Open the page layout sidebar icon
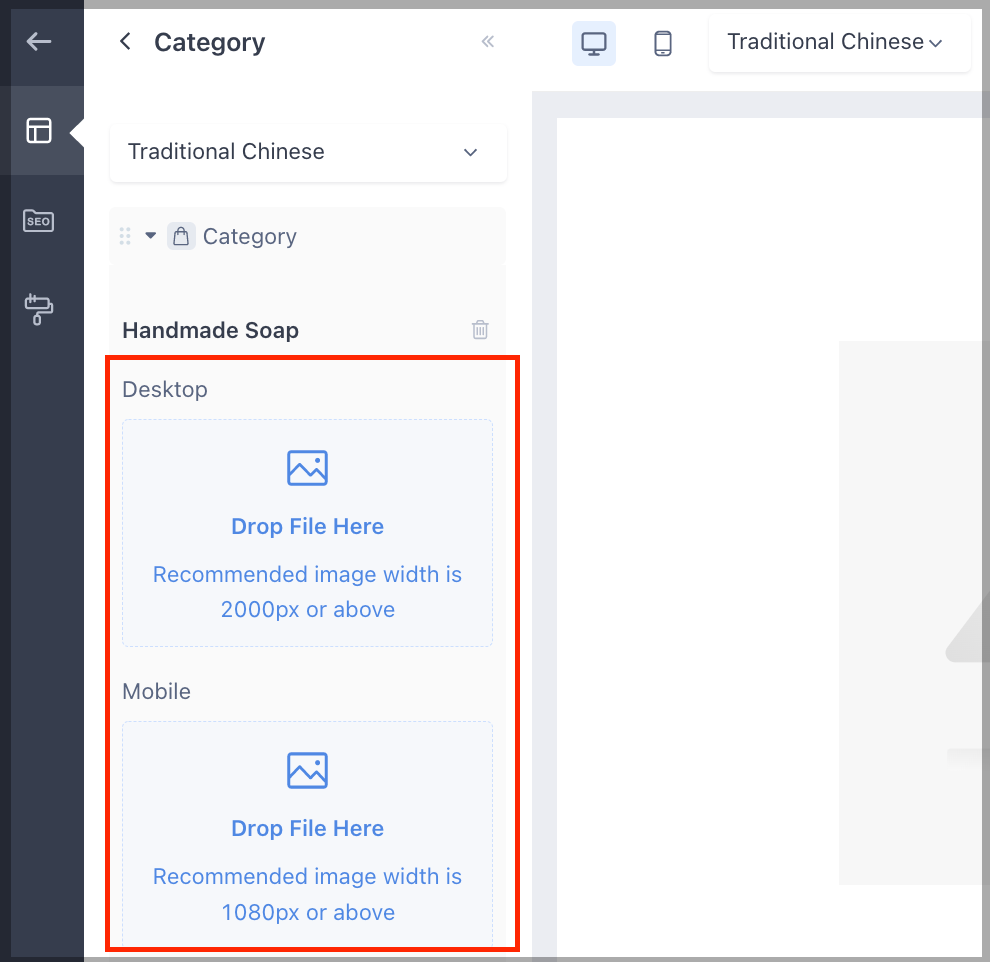 (39, 131)
